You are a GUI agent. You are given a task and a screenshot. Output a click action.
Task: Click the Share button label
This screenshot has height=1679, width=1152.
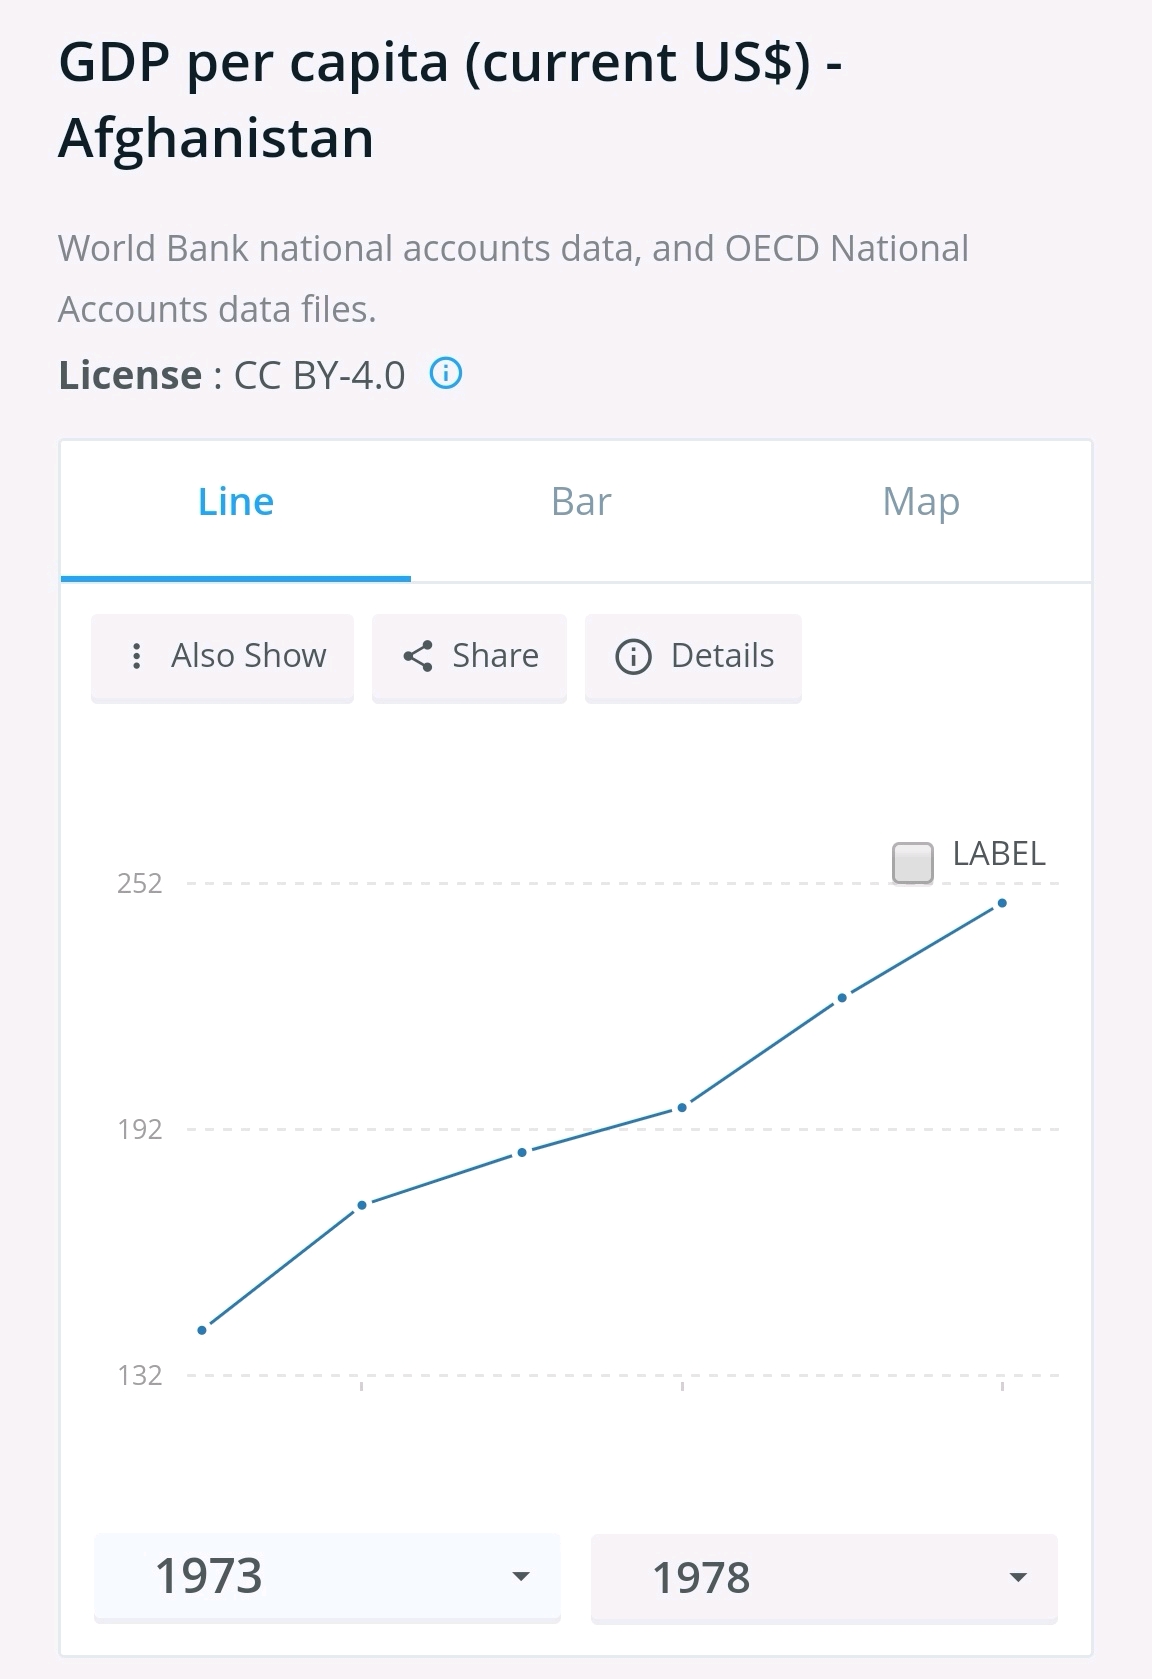(495, 656)
